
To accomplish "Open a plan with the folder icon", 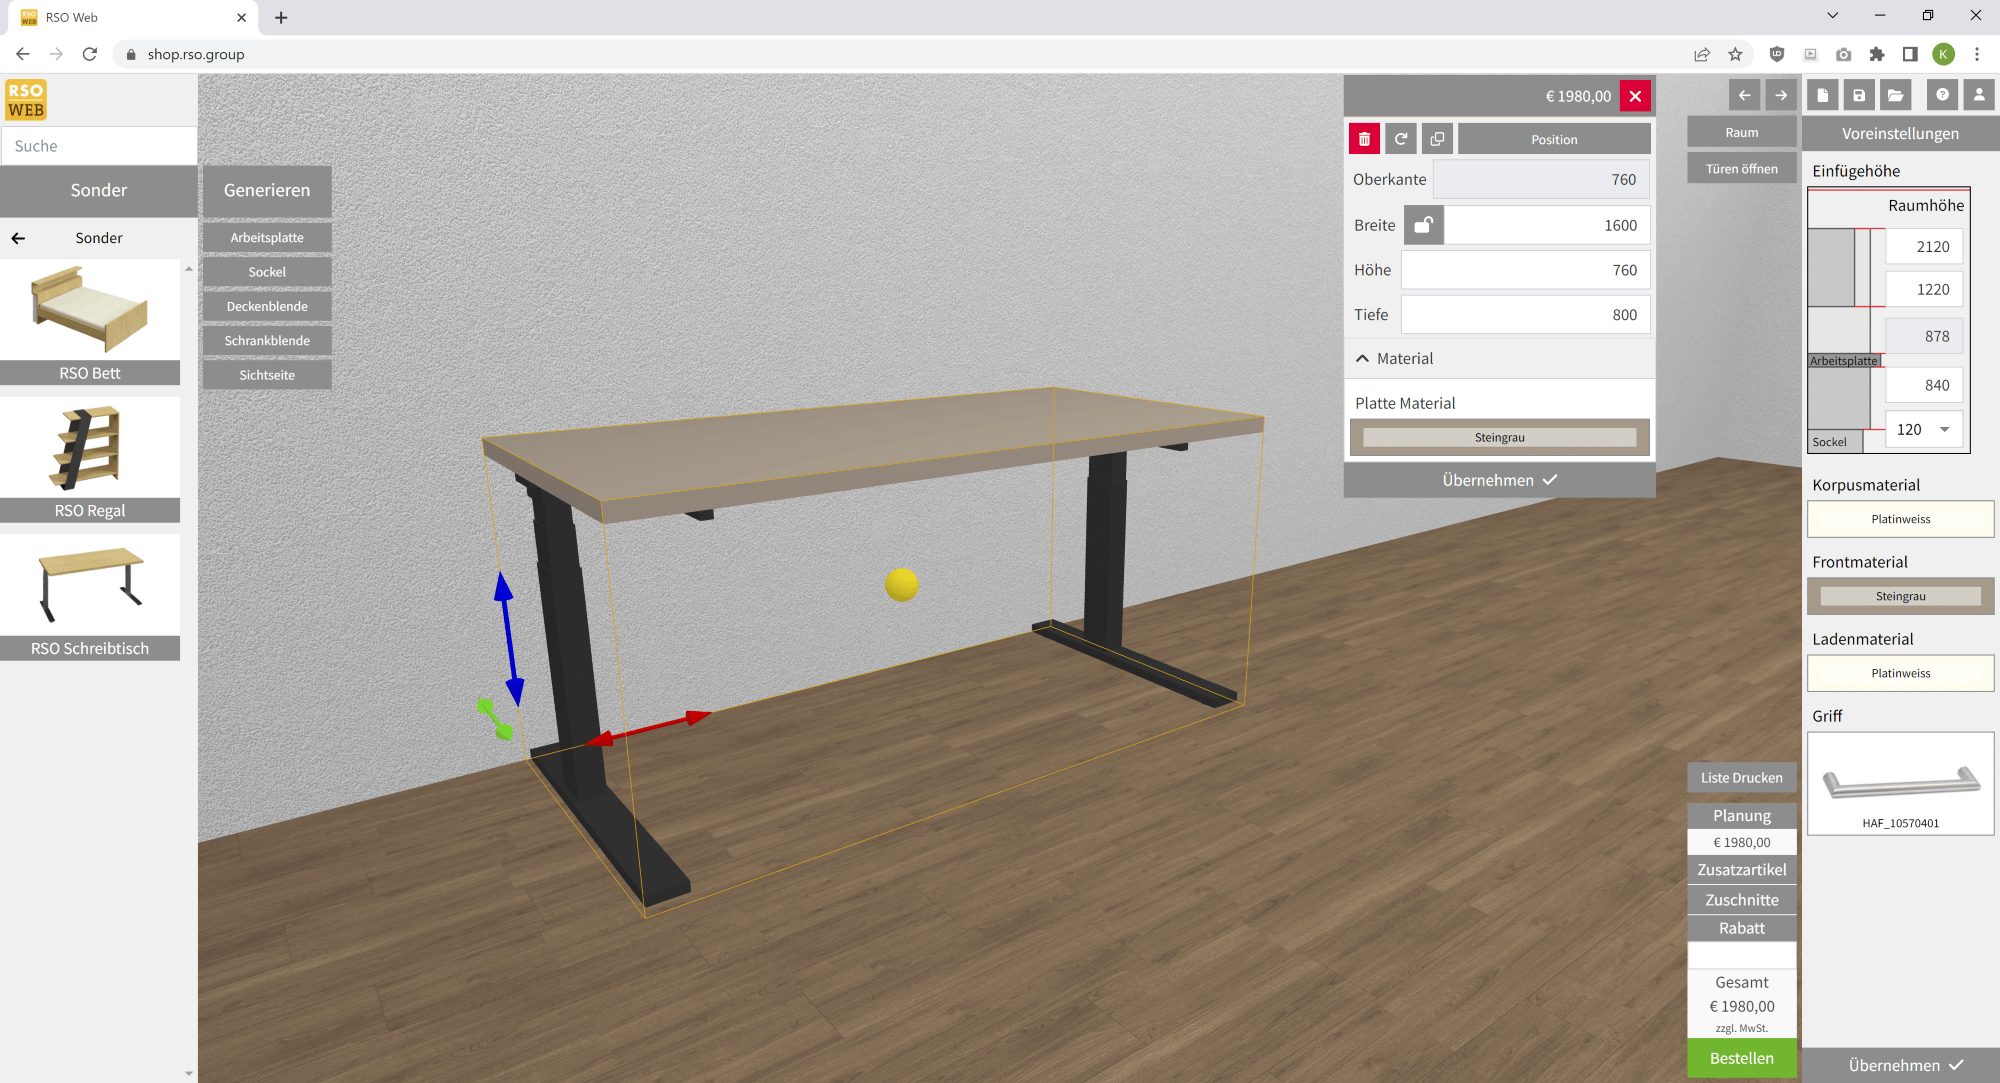I will point(1895,95).
